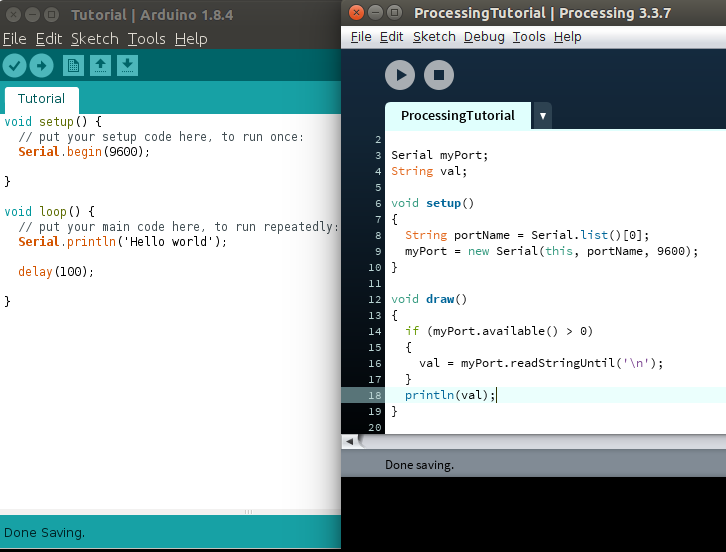Run the Processing sketch with Play button
726x552 pixels.
click(x=400, y=75)
